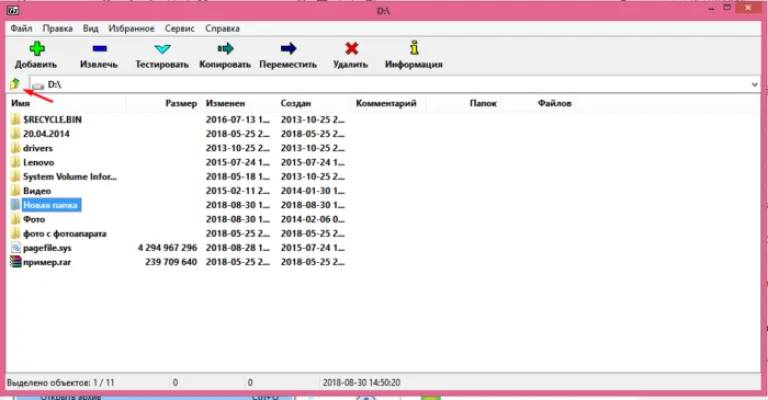
Task: Click the Lenovo folder icon
Action: 16,162
